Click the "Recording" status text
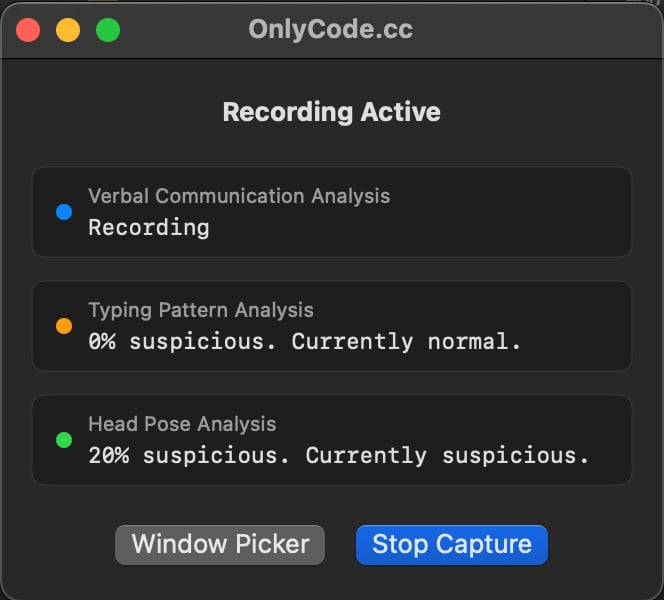 click(149, 228)
